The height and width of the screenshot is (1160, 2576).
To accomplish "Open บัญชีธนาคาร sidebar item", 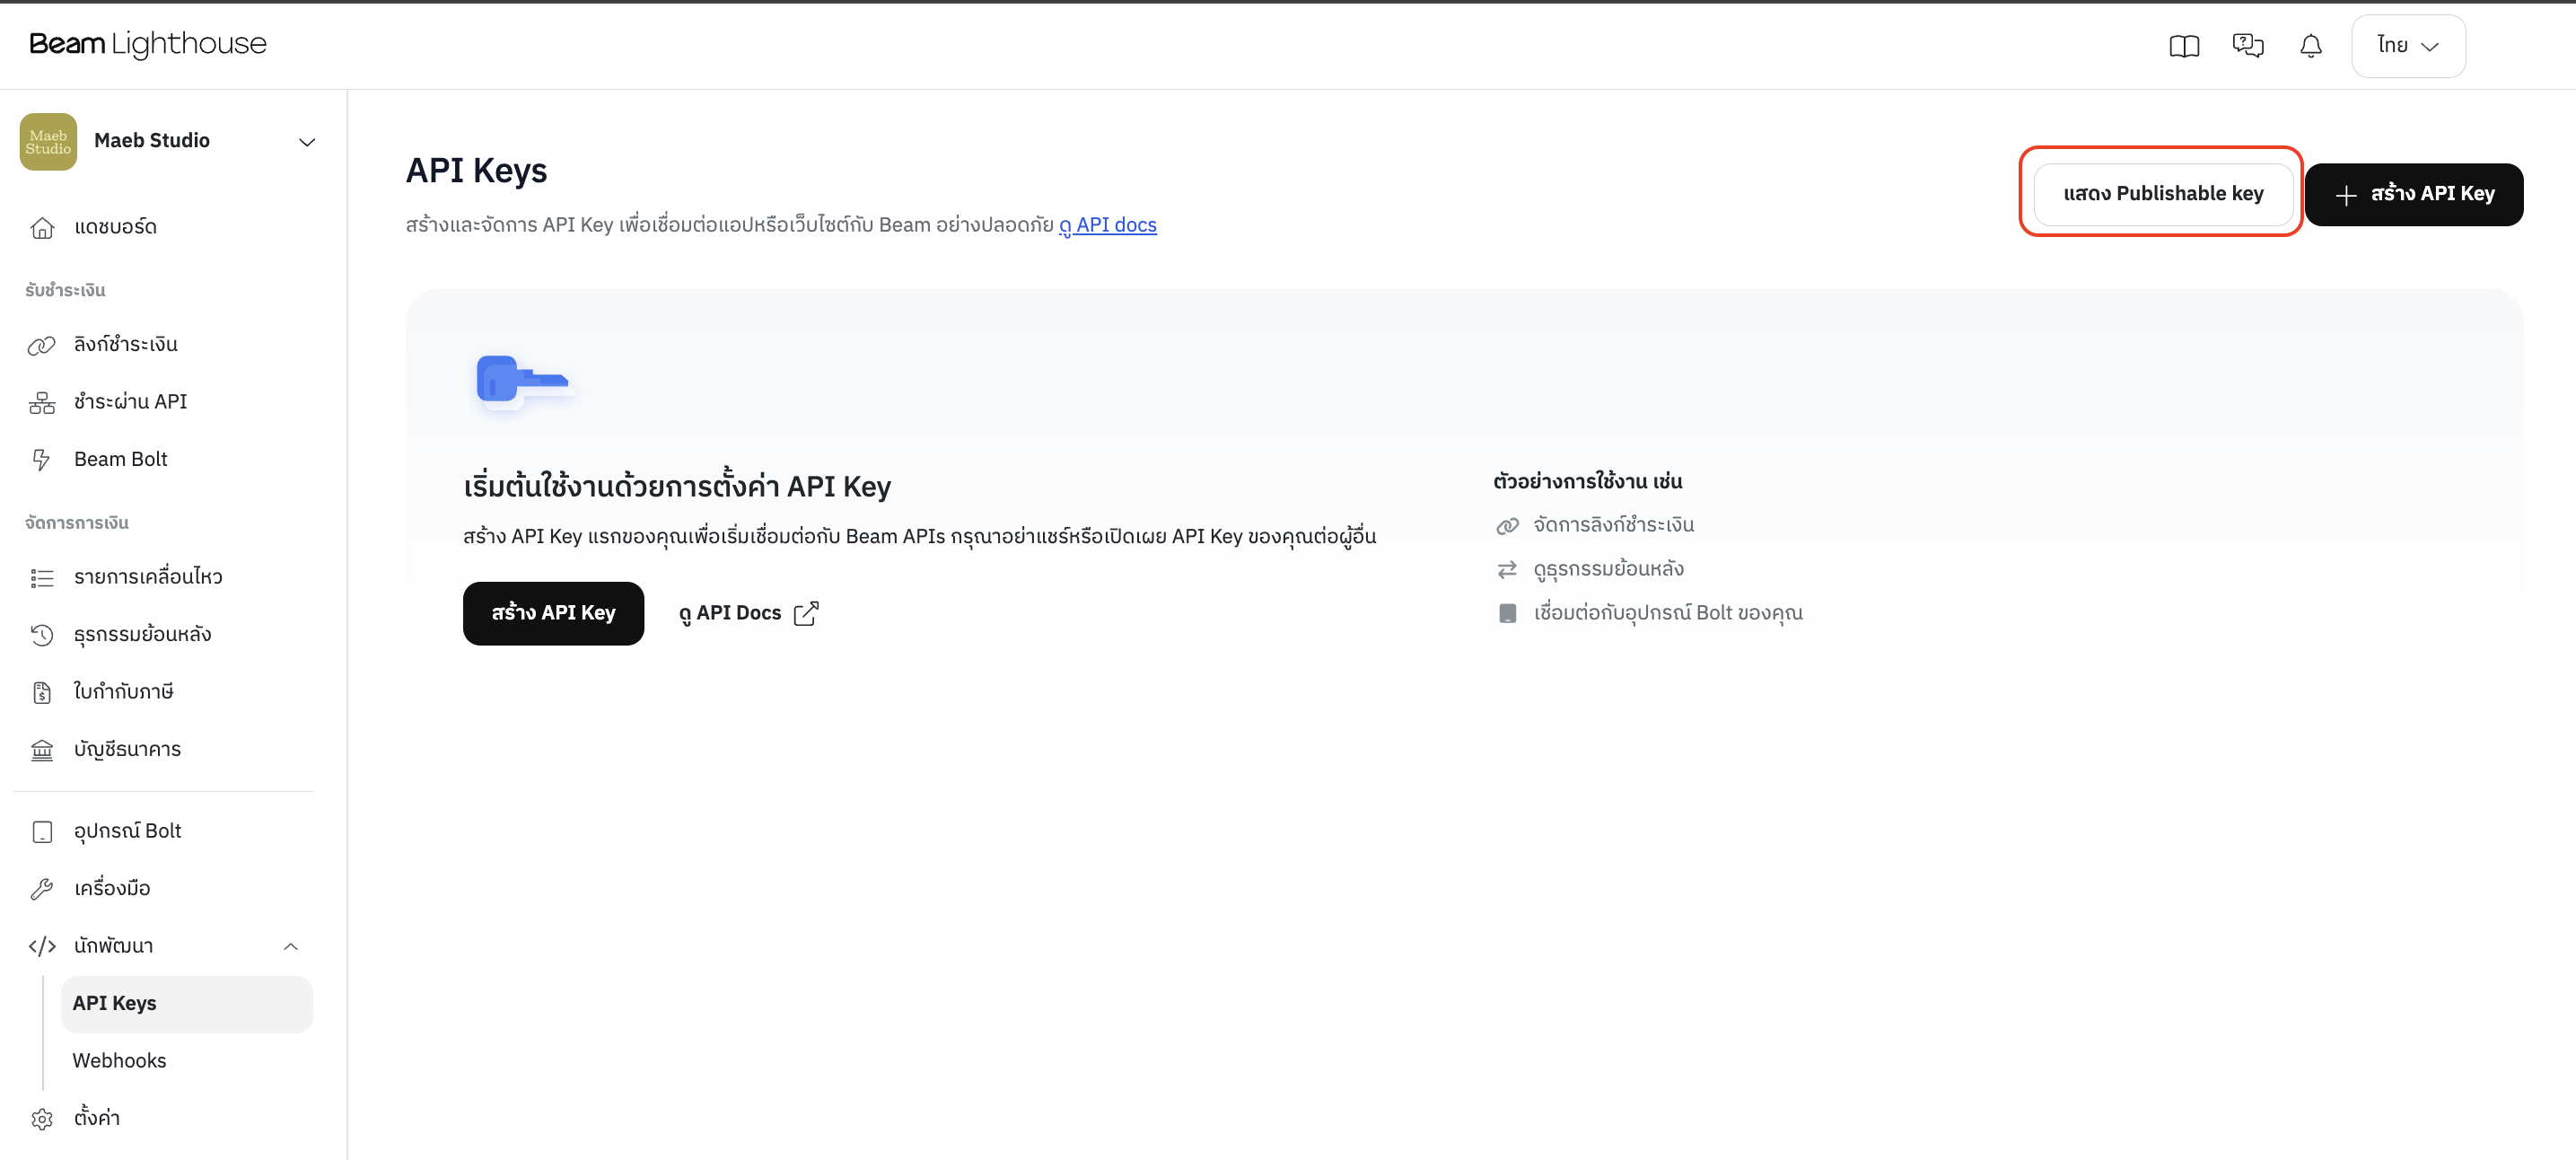I will 128,749.
